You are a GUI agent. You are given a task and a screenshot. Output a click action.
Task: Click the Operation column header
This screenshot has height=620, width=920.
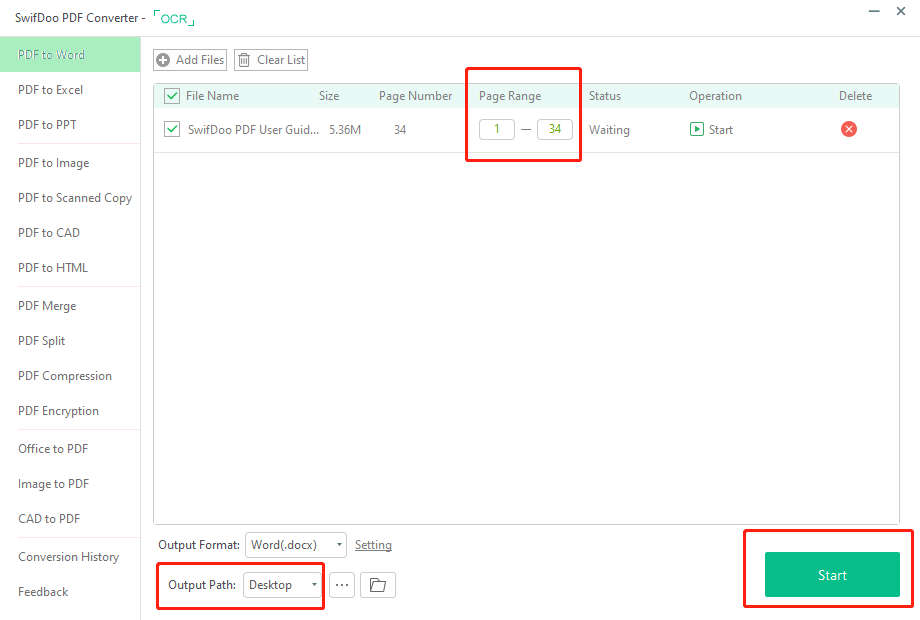point(715,96)
